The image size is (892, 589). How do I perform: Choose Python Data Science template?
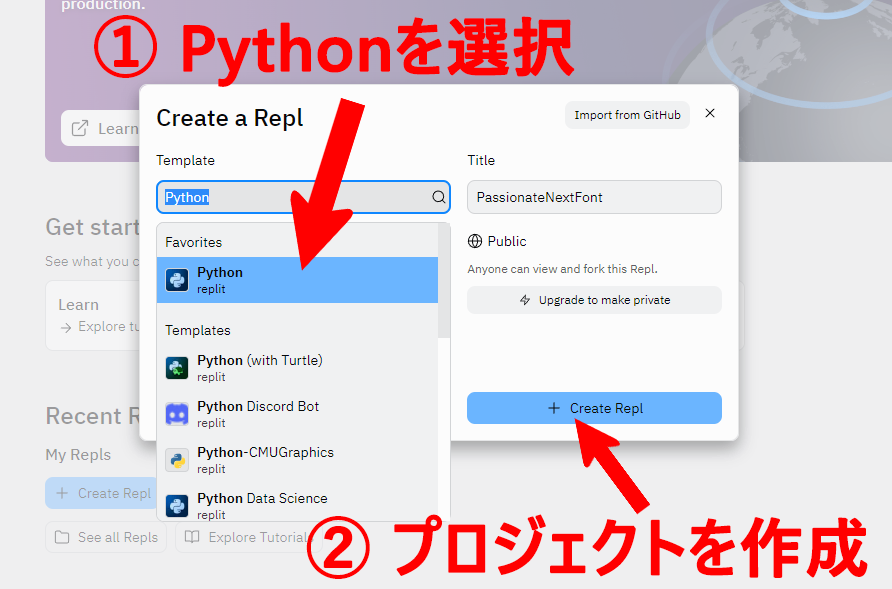pos(297,504)
